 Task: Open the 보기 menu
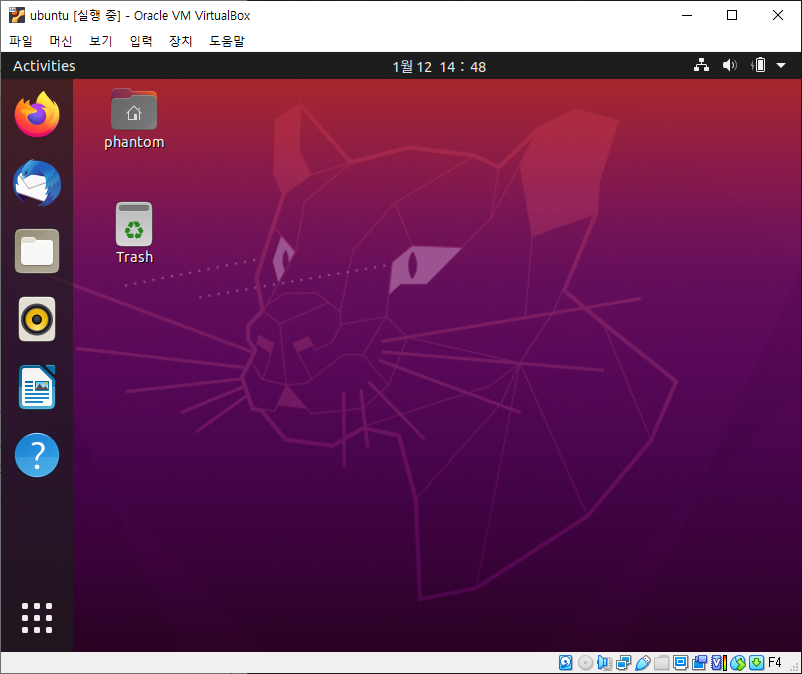(101, 40)
